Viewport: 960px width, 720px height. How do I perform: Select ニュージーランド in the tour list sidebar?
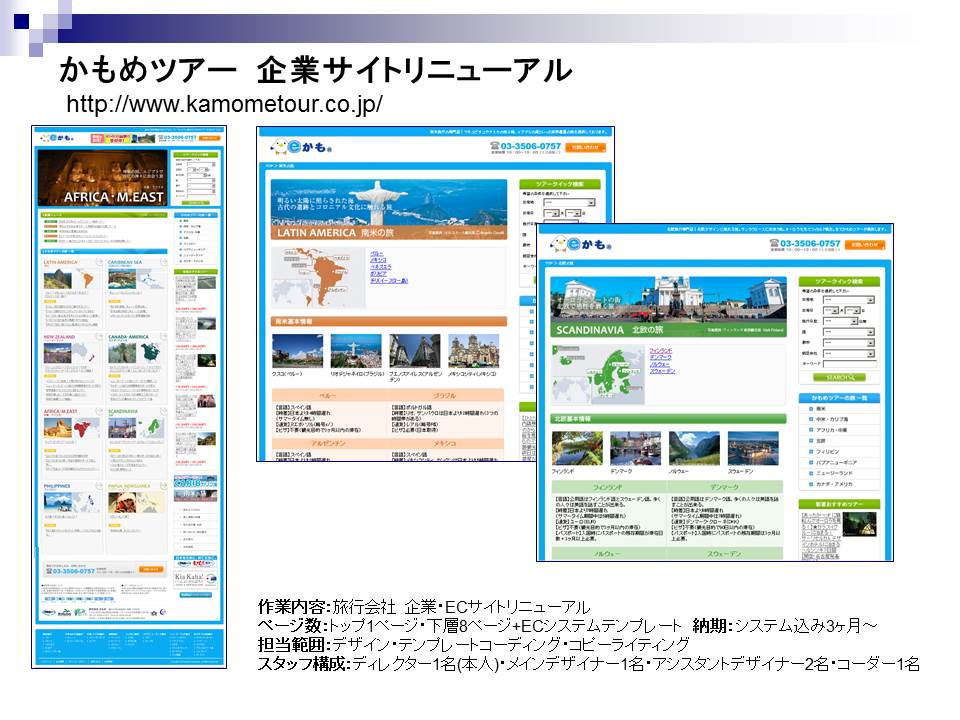[835, 473]
